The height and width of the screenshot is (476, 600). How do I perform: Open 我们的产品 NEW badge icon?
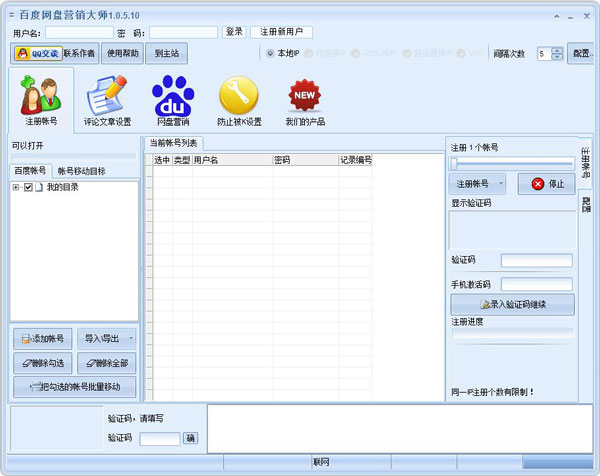(x=305, y=102)
